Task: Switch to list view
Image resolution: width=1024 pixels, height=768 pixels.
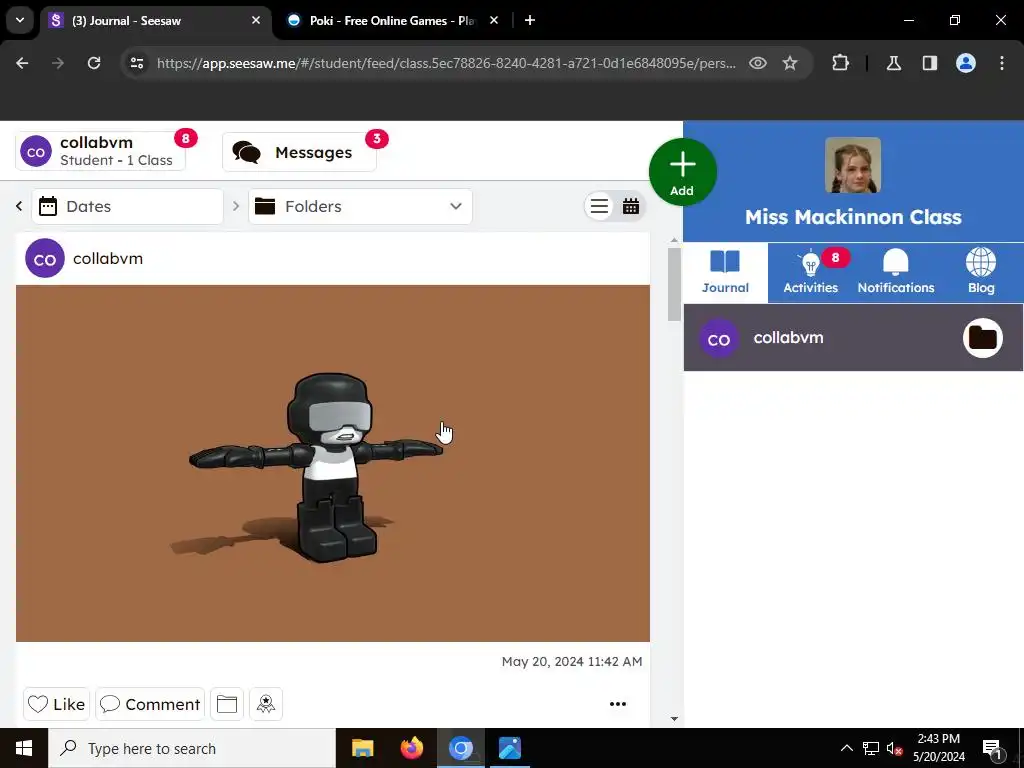Action: click(x=599, y=206)
